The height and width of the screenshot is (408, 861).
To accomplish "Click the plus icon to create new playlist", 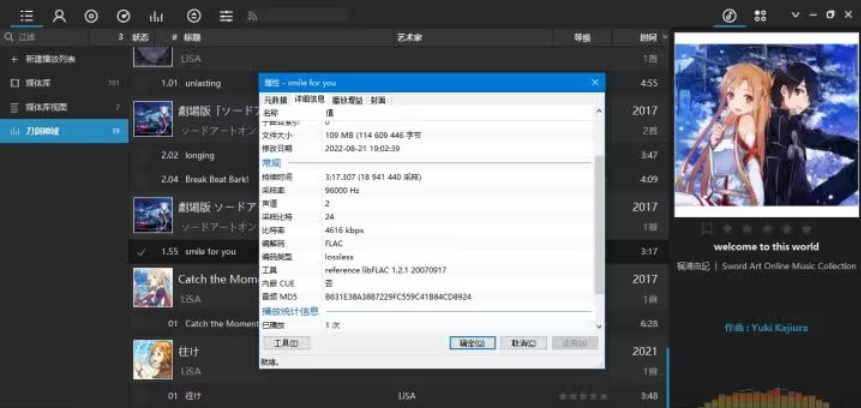I will click(x=14, y=59).
